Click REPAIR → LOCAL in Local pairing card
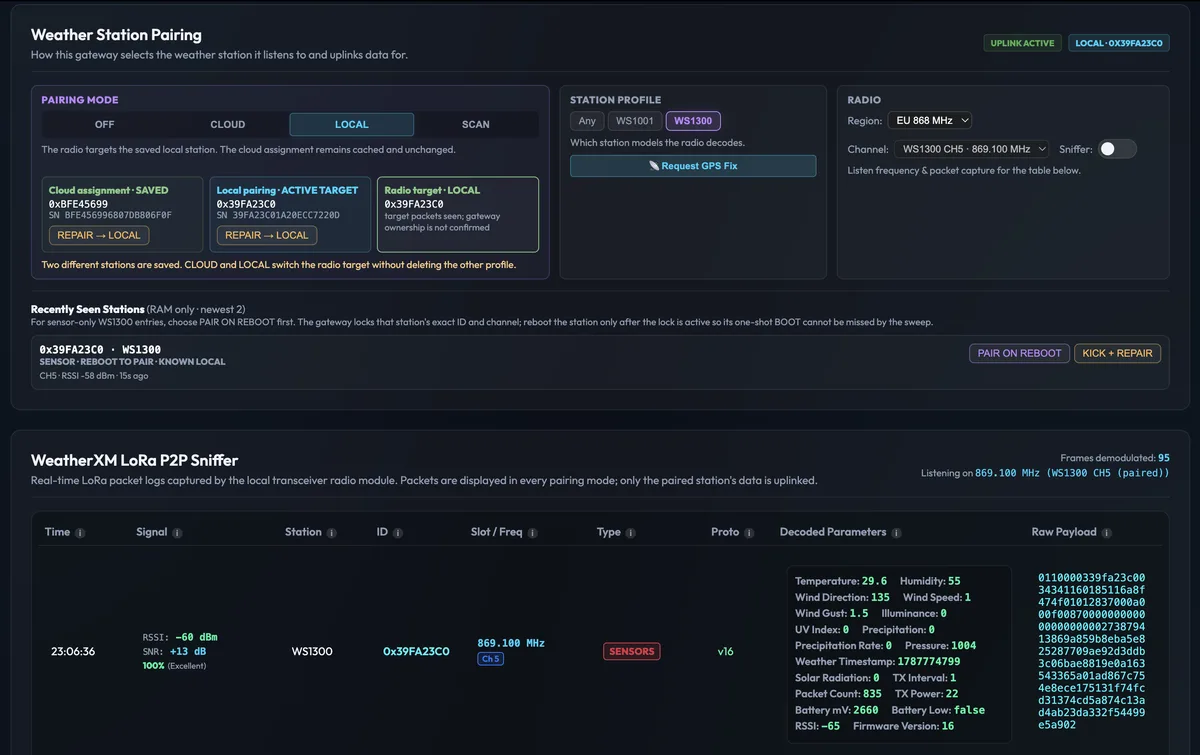1200x755 pixels. click(267, 236)
